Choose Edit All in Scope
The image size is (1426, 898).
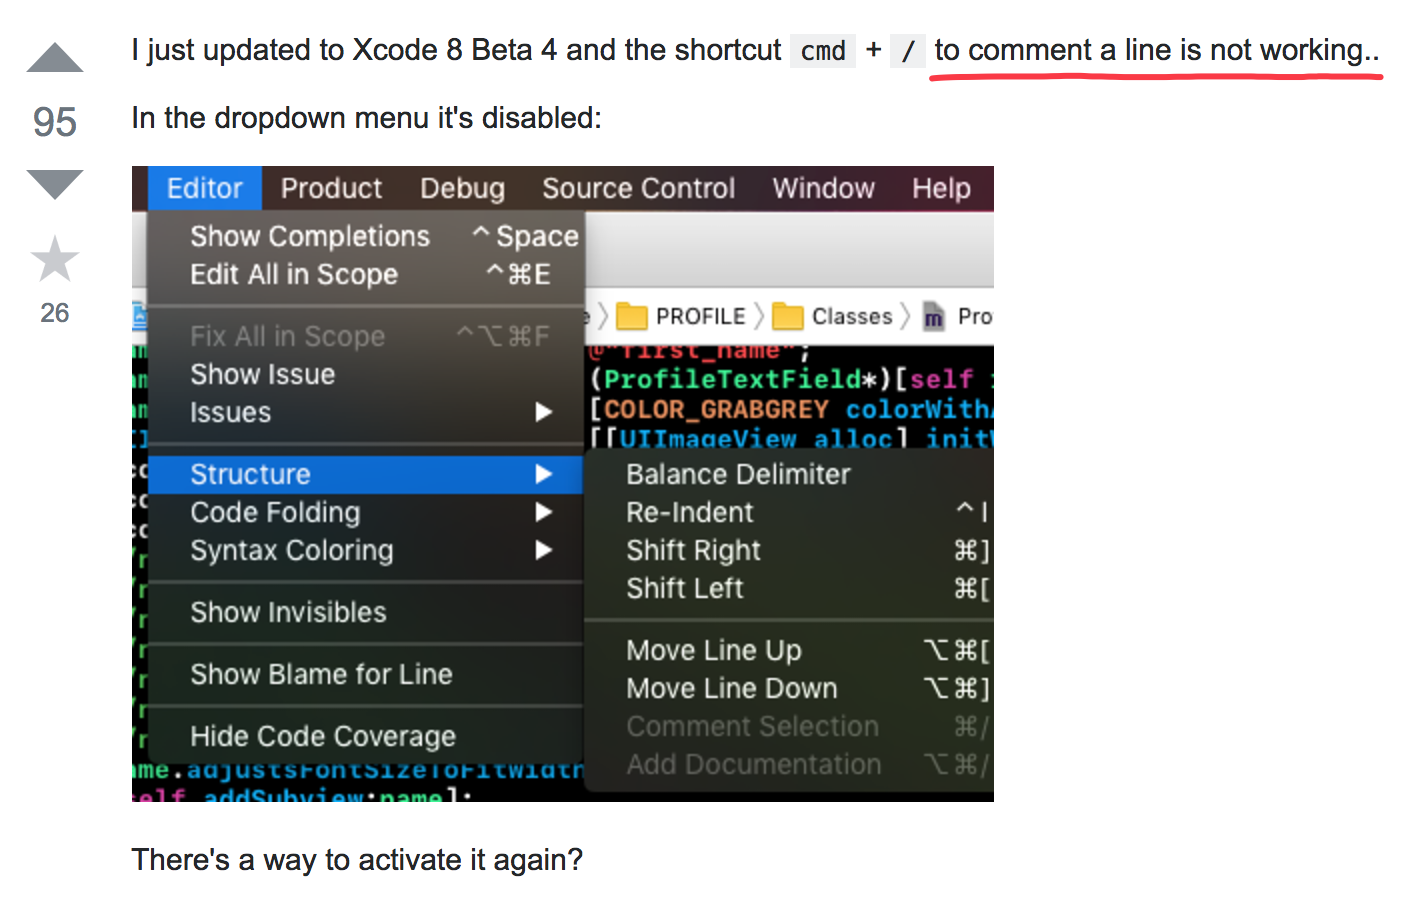[366, 274]
